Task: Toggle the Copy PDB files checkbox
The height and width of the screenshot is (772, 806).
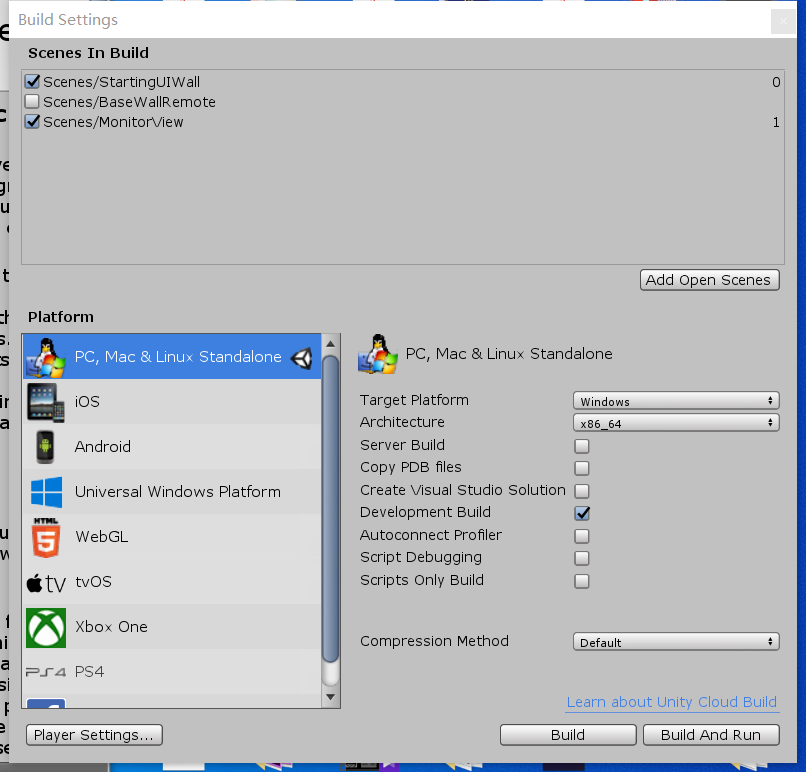Action: [x=582, y=468]
